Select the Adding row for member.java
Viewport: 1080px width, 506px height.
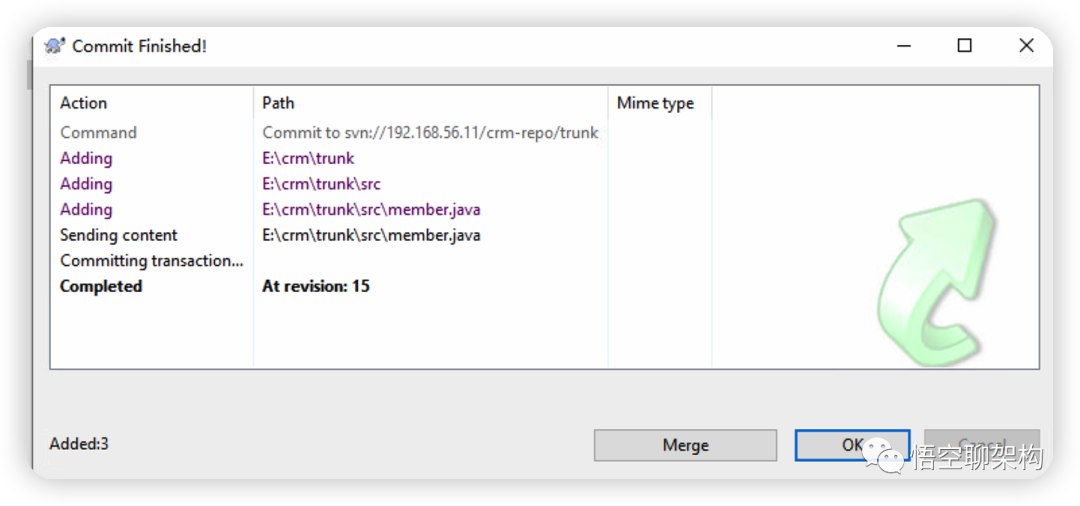click(86, 210)
